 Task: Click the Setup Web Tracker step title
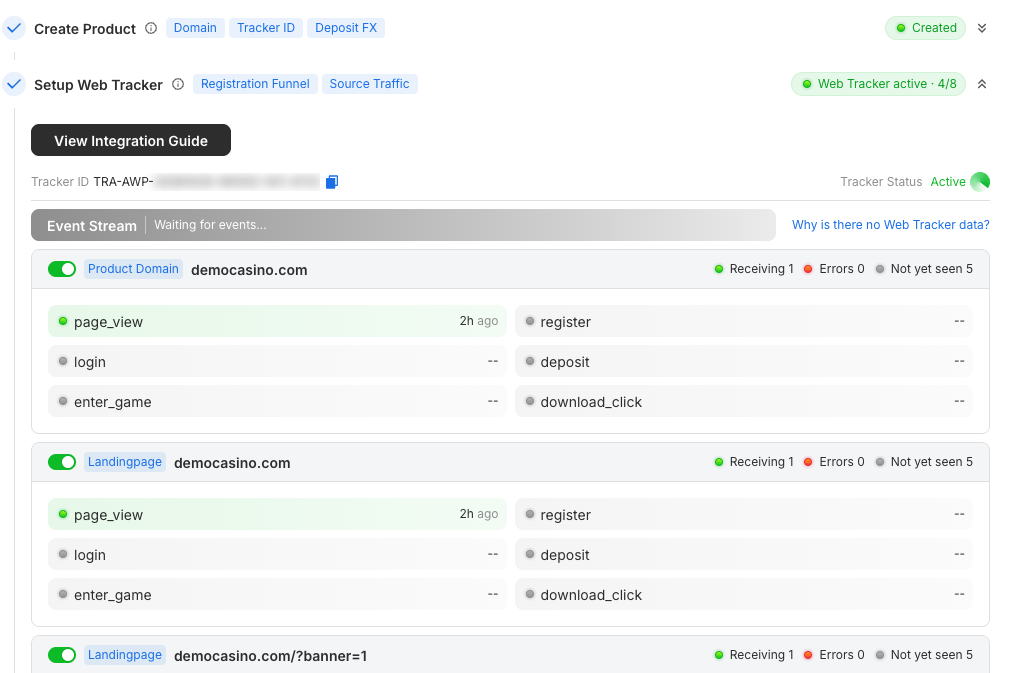coord(98,85)
